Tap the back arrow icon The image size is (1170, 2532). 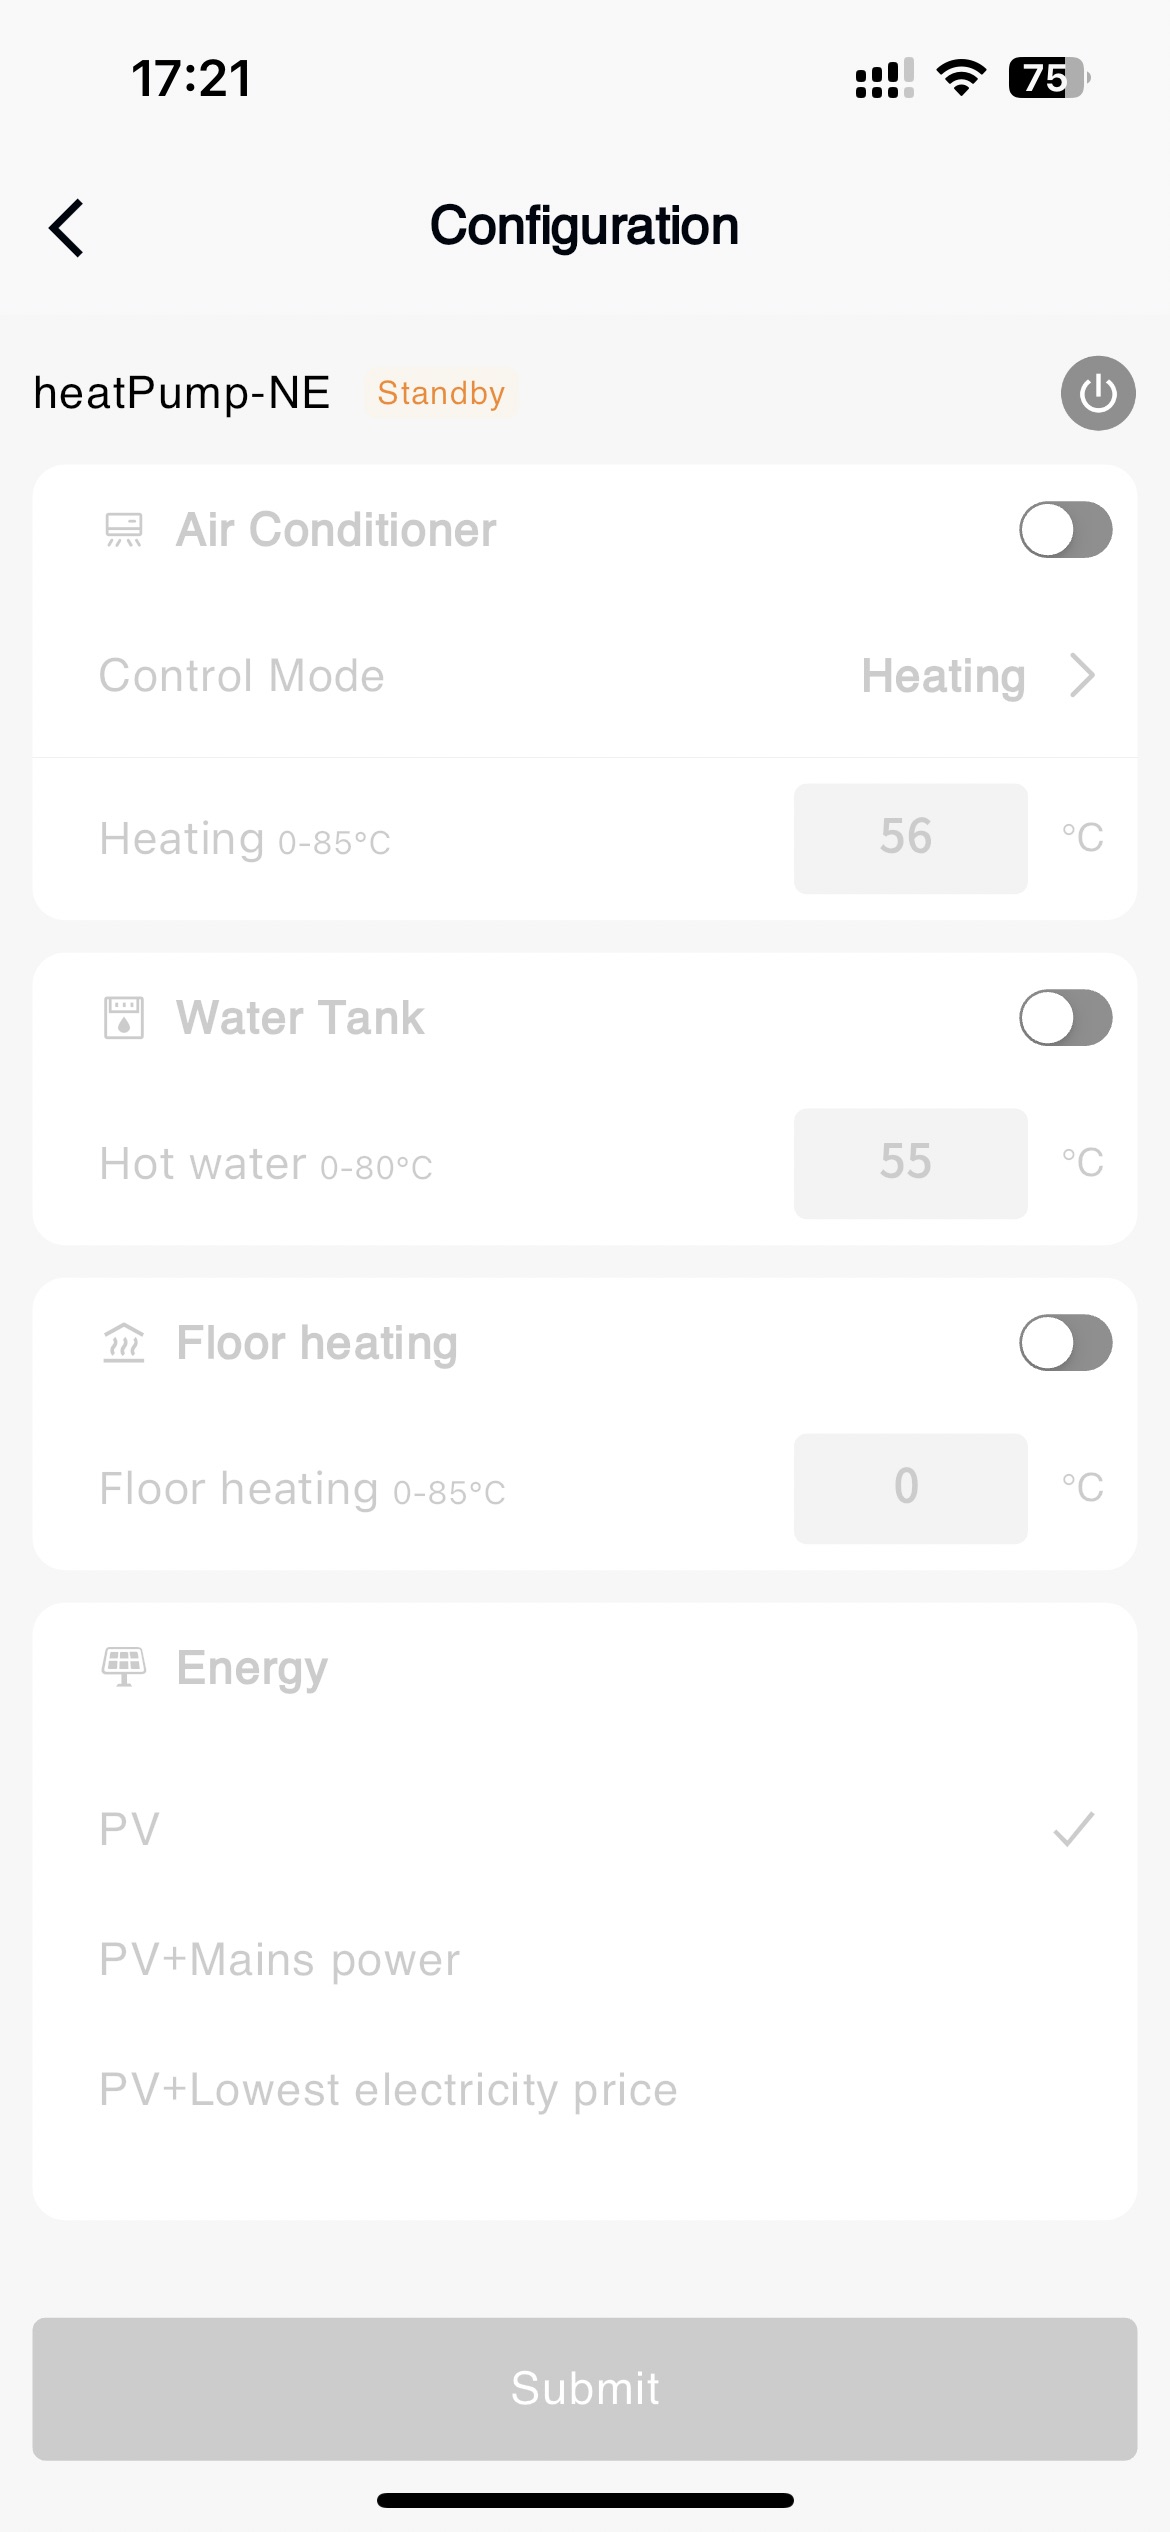[x=67, y=228]
